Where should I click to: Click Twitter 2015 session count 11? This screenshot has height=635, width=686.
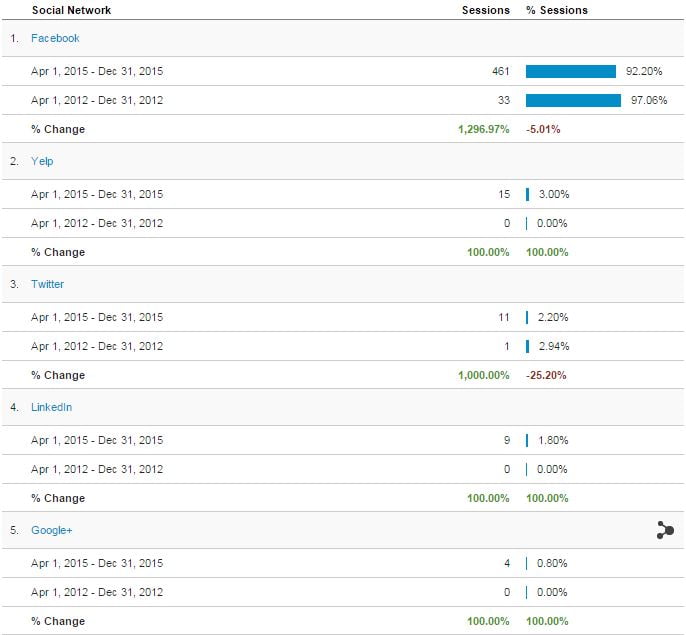[x=503, y=317]
